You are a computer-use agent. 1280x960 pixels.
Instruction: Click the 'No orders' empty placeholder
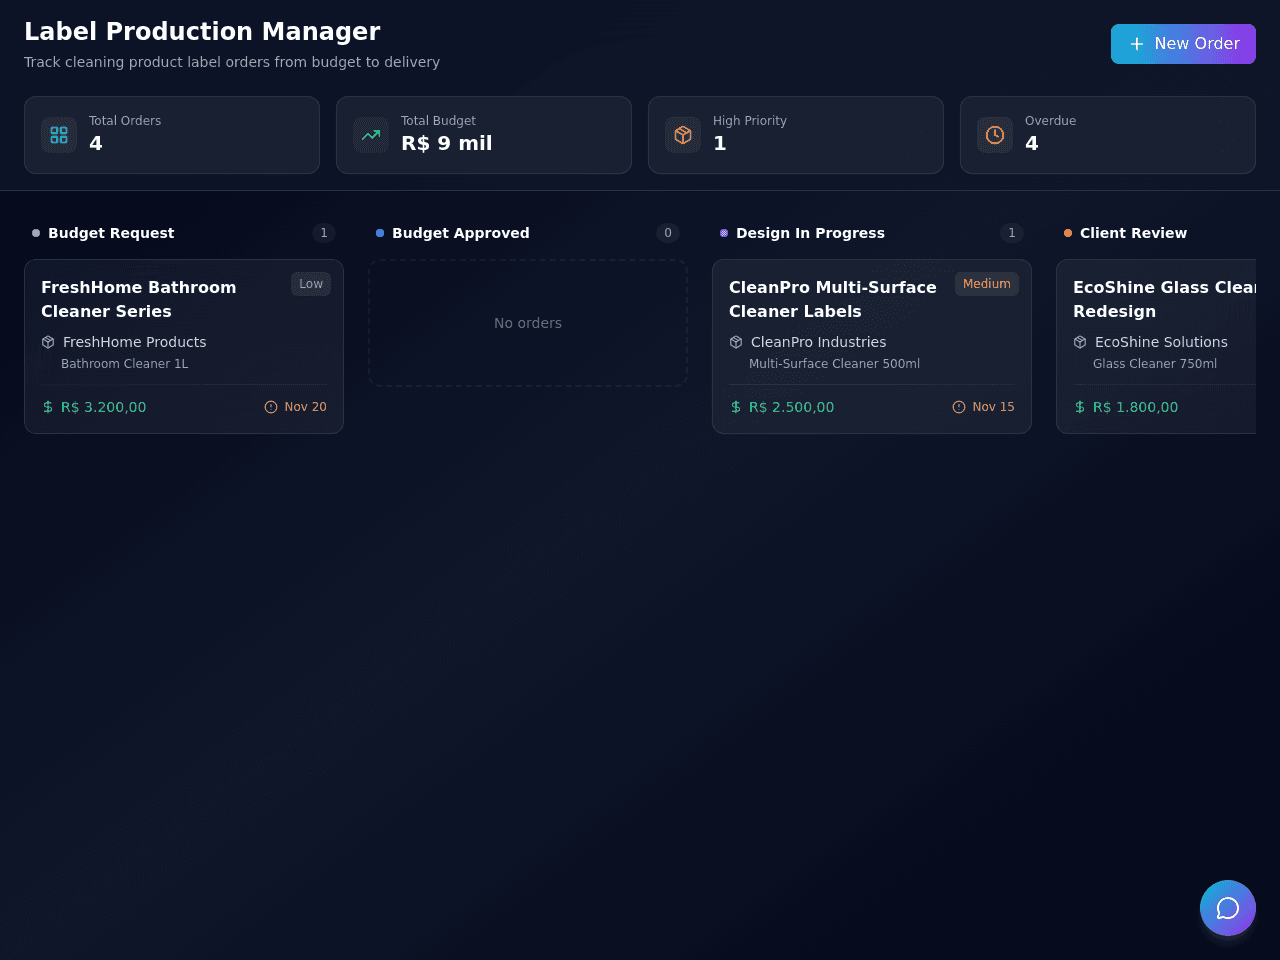click(x=528, y=323)
